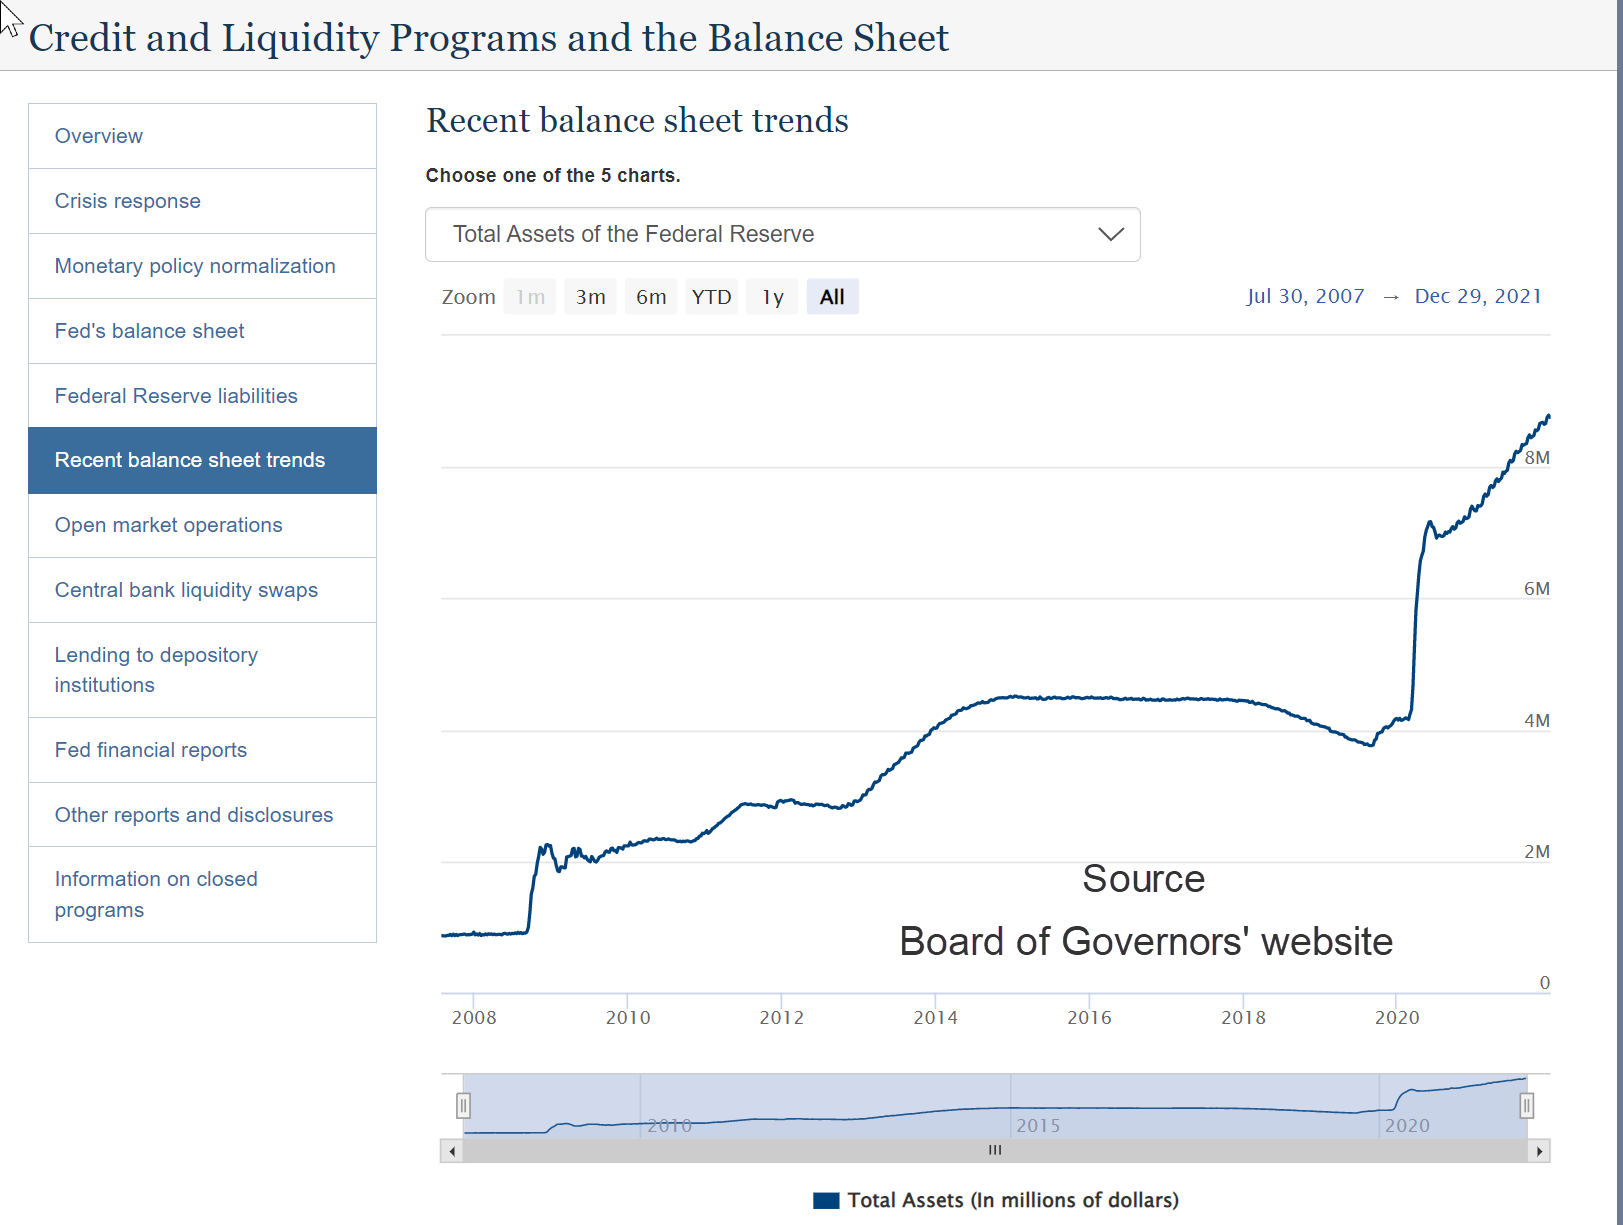1623x1225 pixels.
Task: Click the navigator scrollbar center grip
Action: point(995,1151)
